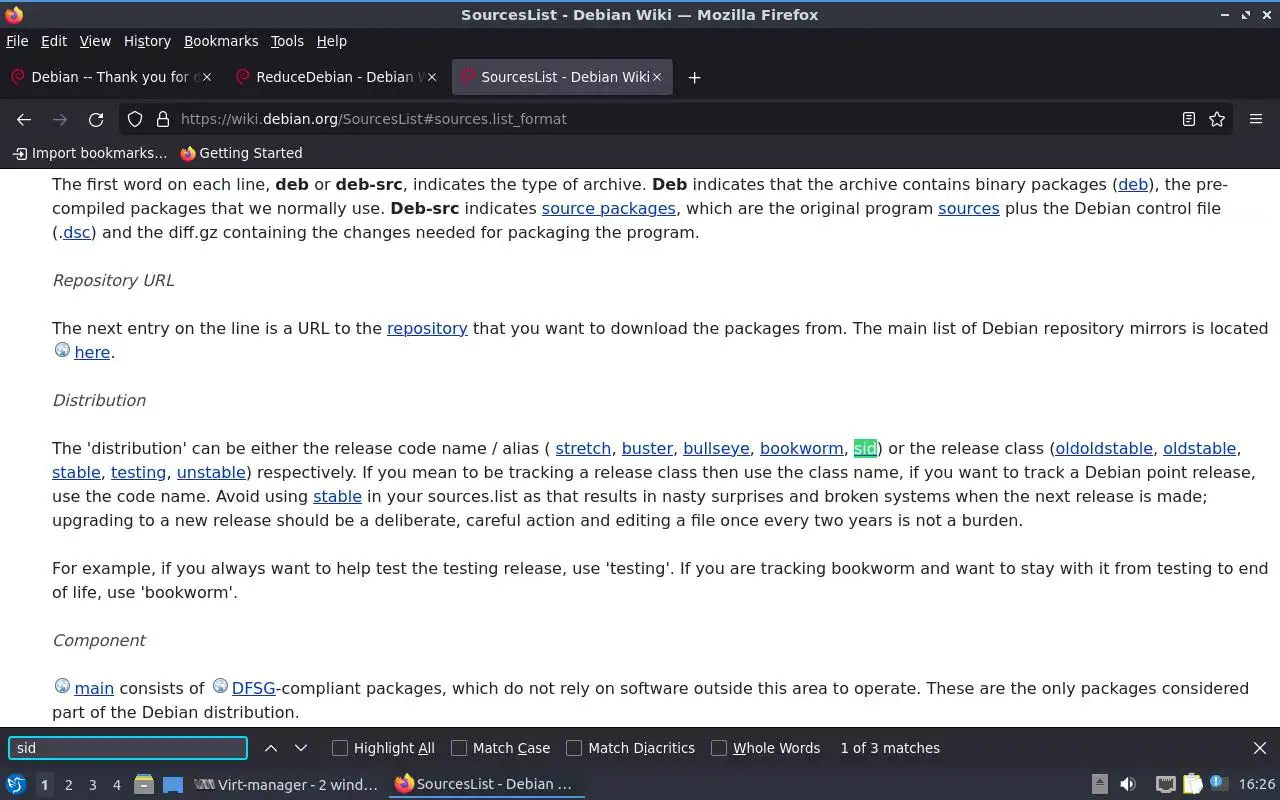Click the external link icon before 'here'

[x=62, y=351]
